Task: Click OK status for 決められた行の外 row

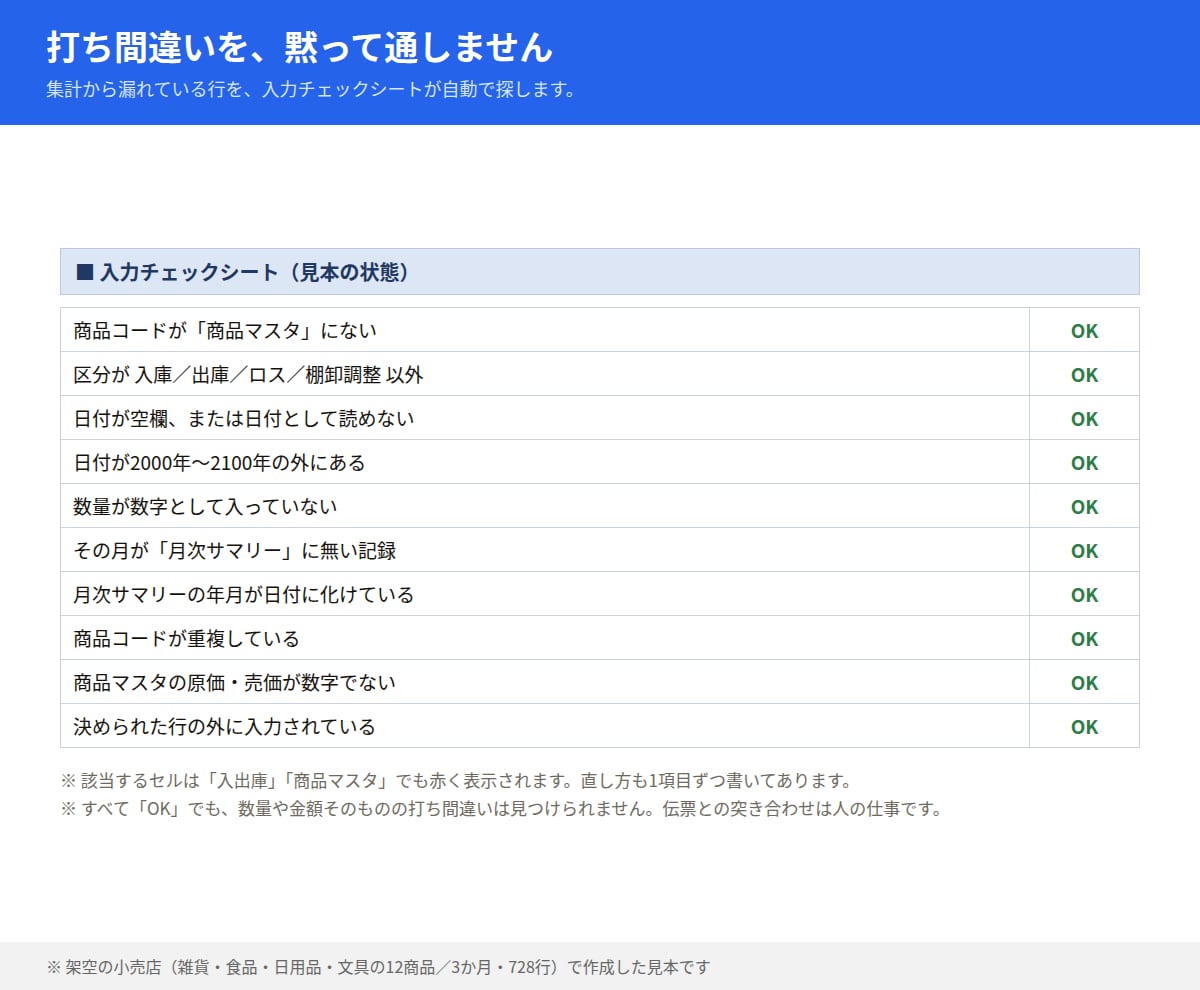Action: coord(1084,727)
